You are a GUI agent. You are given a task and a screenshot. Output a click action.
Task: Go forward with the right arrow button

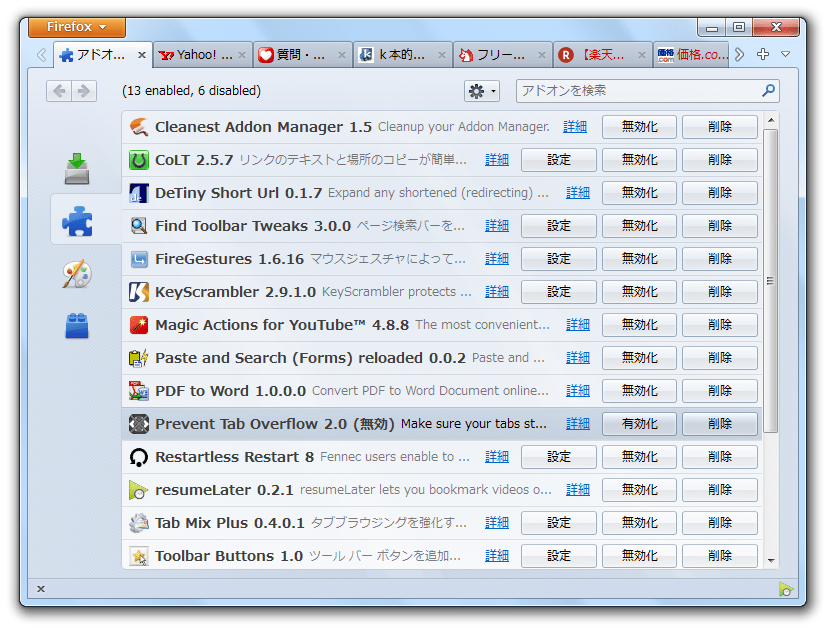pos(84,91)
